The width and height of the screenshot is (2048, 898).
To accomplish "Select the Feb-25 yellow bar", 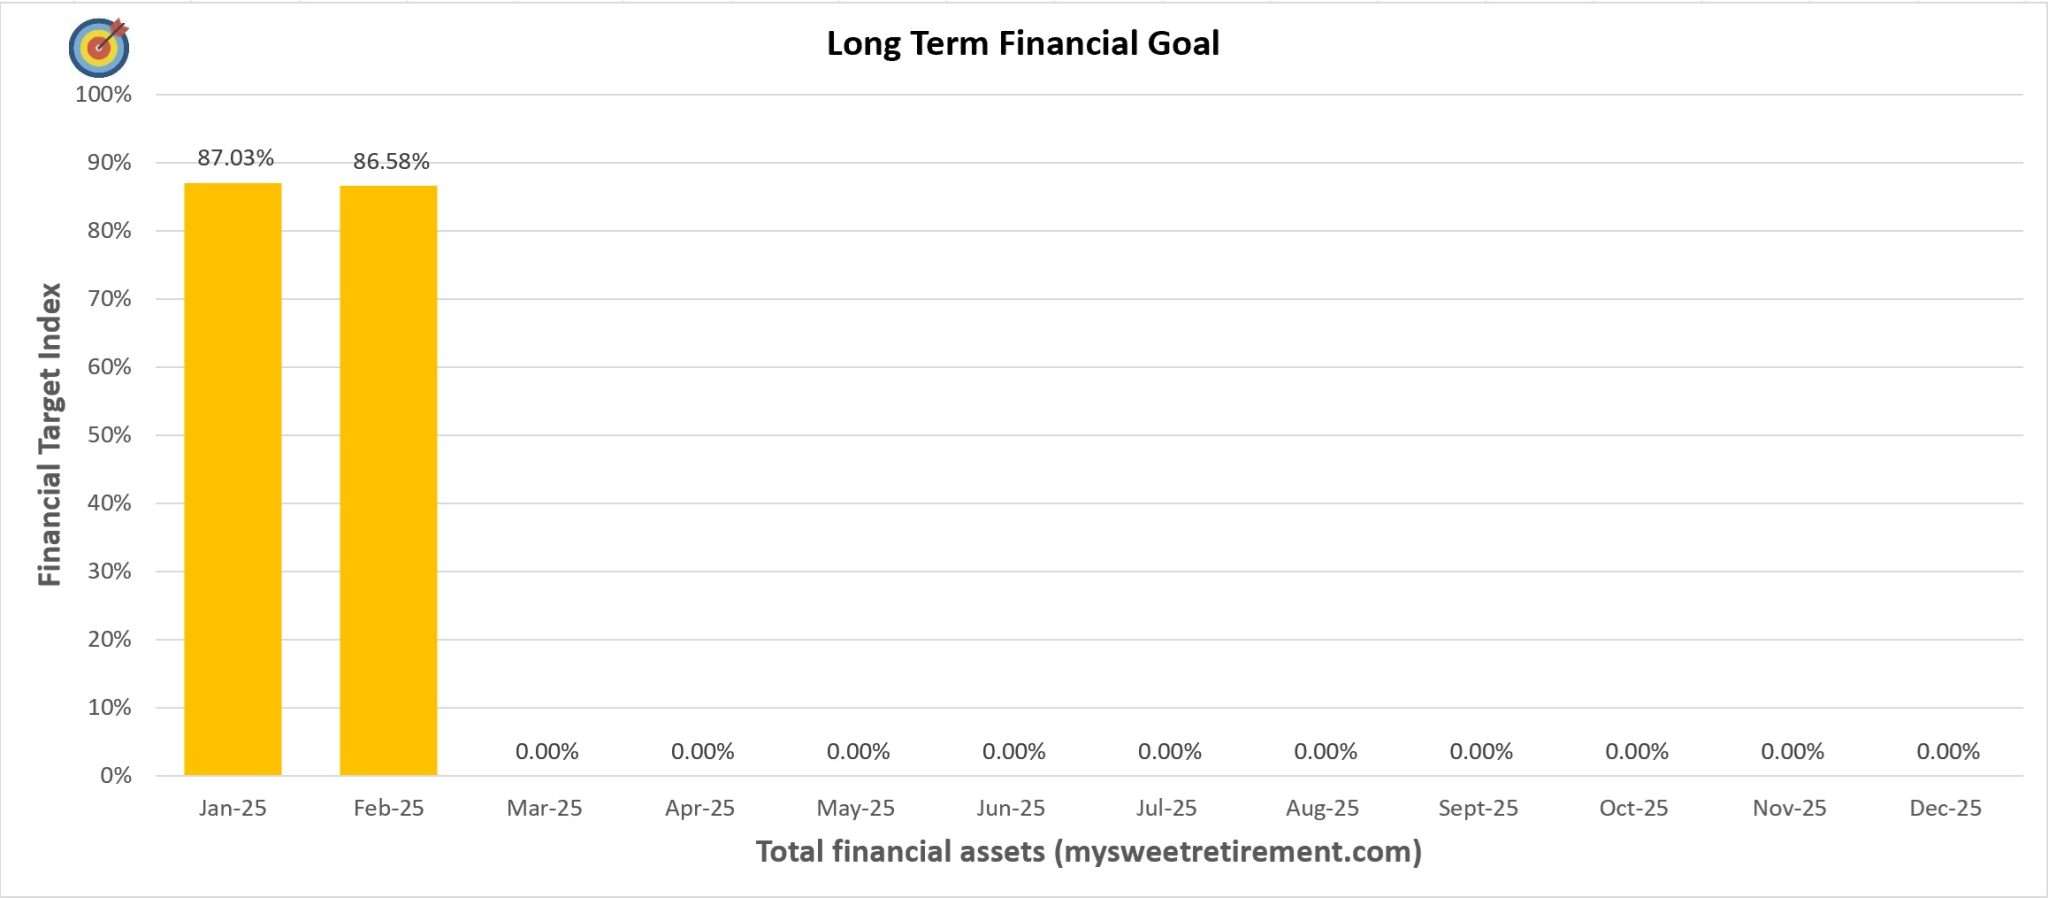I will click(x=388, y=480).
